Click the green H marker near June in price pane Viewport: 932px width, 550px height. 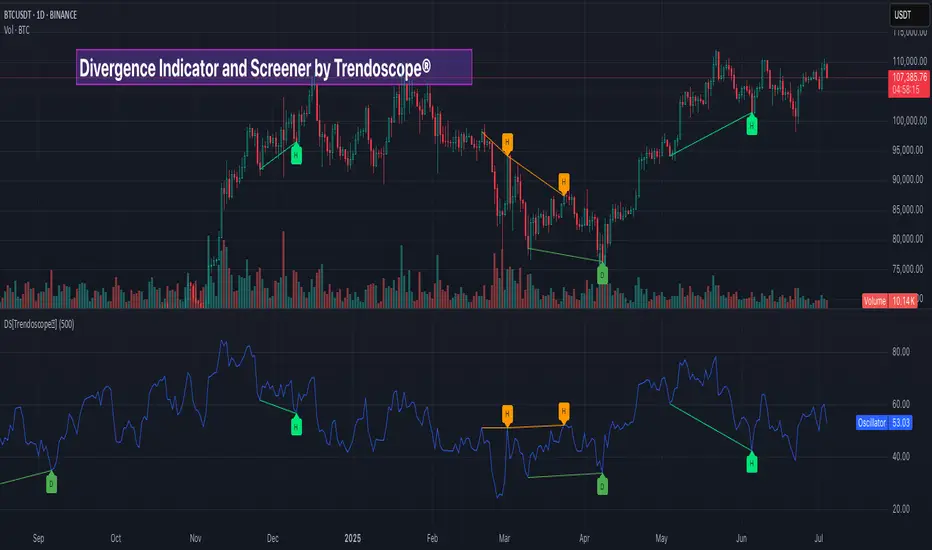coord(752,124)
